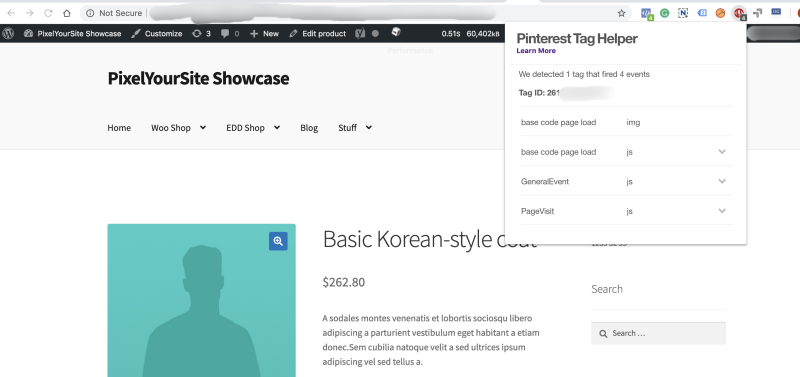Open Customize in the admin bar

pyautogui.click(x=157, y=34)
